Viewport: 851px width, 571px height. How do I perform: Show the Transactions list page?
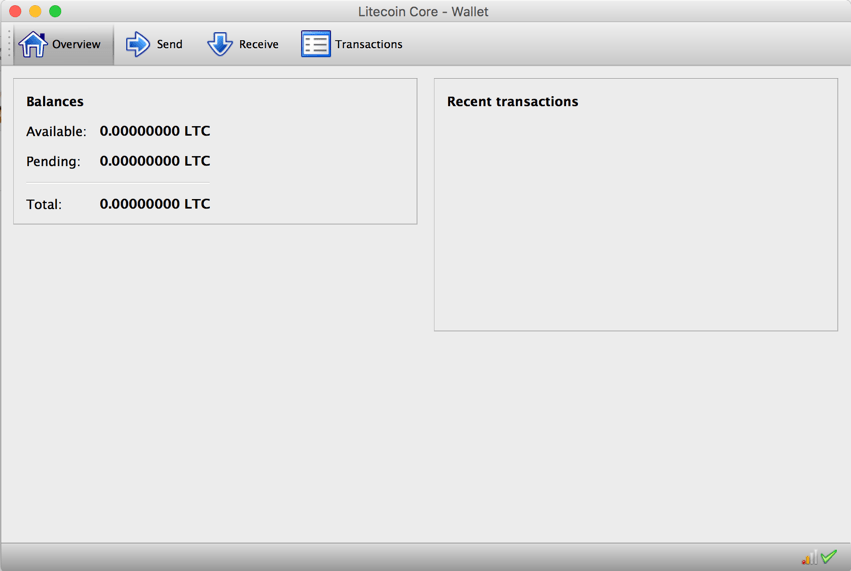point(352,45)
